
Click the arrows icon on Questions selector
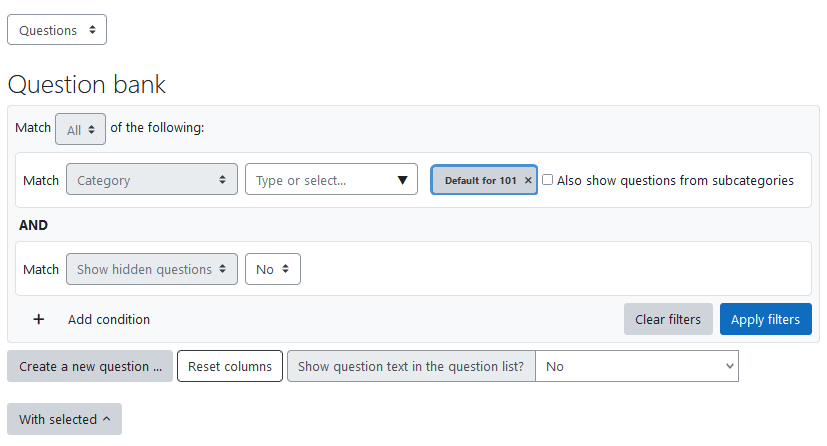pos(92,30)
